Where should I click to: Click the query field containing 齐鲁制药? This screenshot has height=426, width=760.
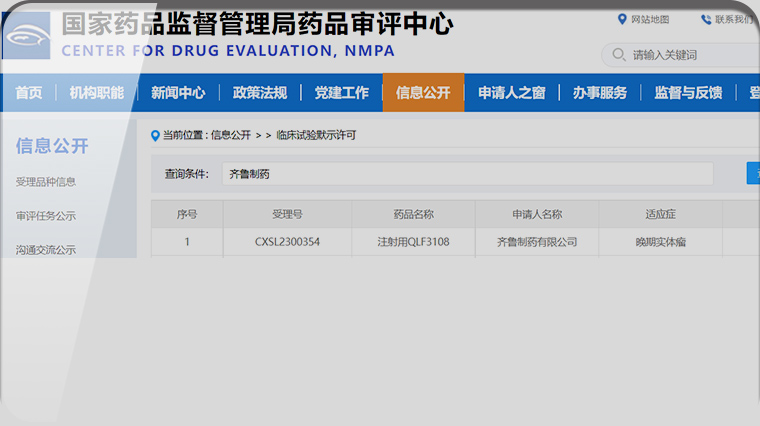(468, 174)
